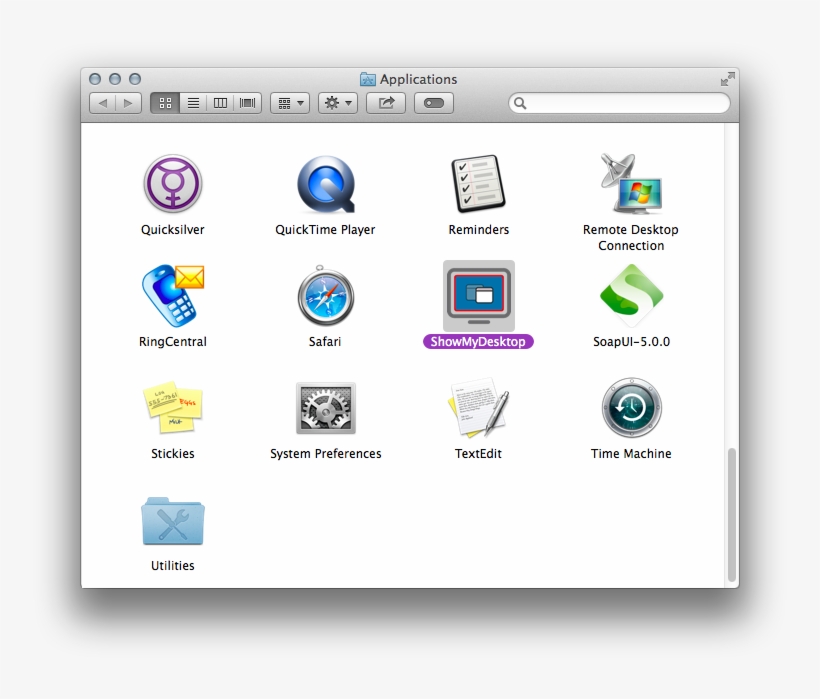Launch TextEdit
The height and width of the screenshot is (699, 820).
[478, 408]
